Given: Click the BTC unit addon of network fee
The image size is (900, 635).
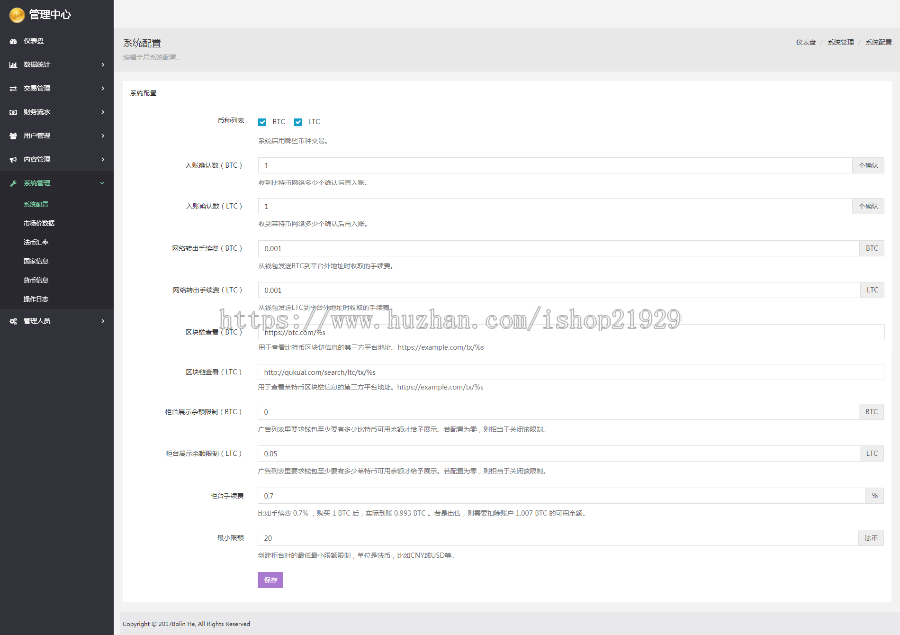Looking at the screenshot, I should pyautogui.click(x=871, y=249).
